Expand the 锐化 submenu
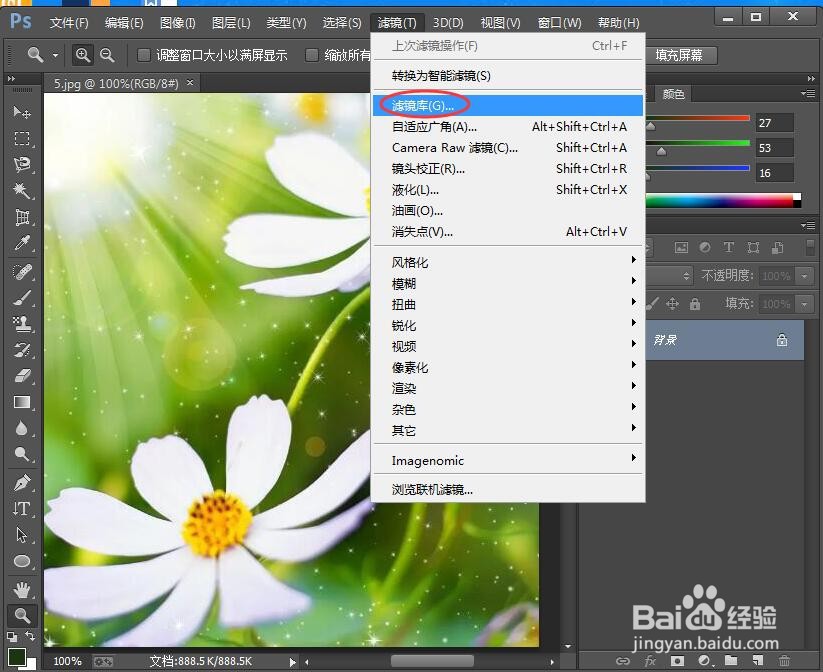The width and height of the screenshot is (823, 672). point(508,326)
